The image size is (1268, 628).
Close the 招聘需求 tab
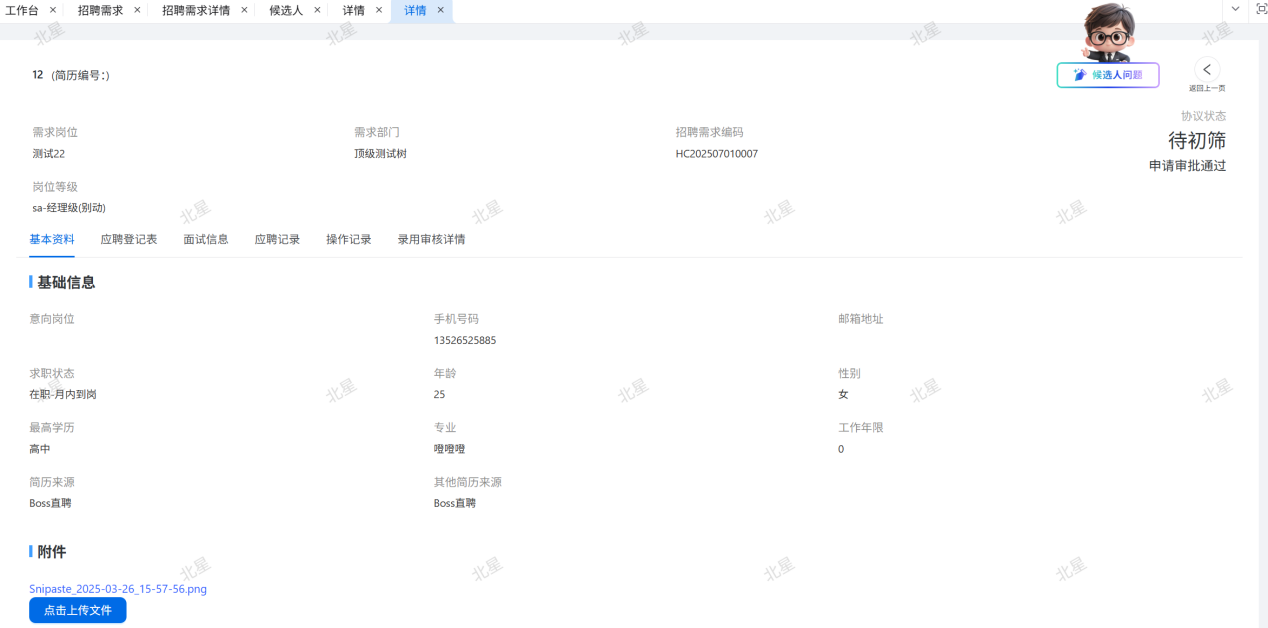point(137,10)
